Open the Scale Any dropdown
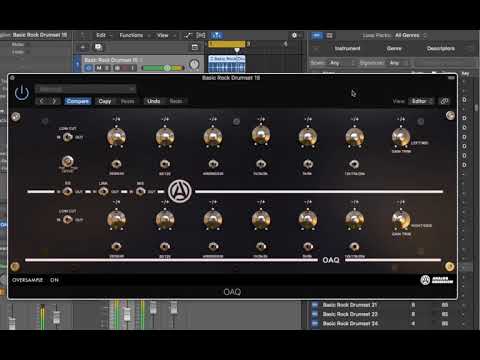The image size is (480, 360). point(341,63)
